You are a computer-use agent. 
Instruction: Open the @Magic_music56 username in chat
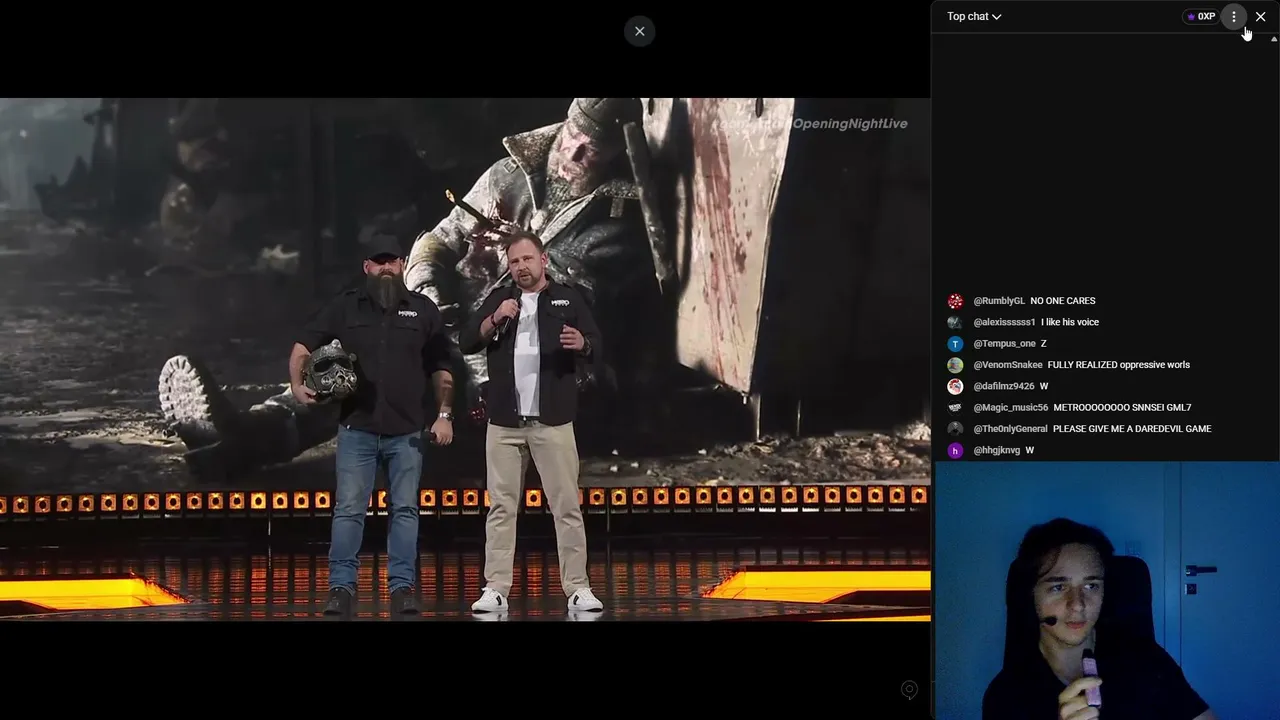pos(1011,408)
